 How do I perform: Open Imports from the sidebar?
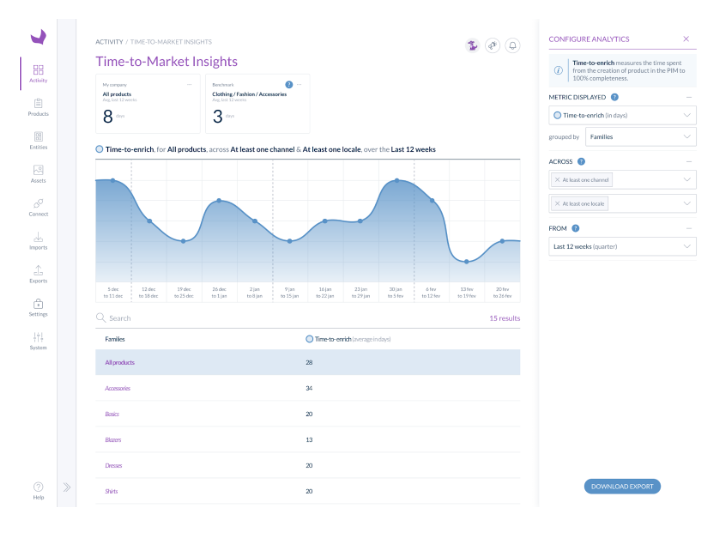click(x=38, y=242)
